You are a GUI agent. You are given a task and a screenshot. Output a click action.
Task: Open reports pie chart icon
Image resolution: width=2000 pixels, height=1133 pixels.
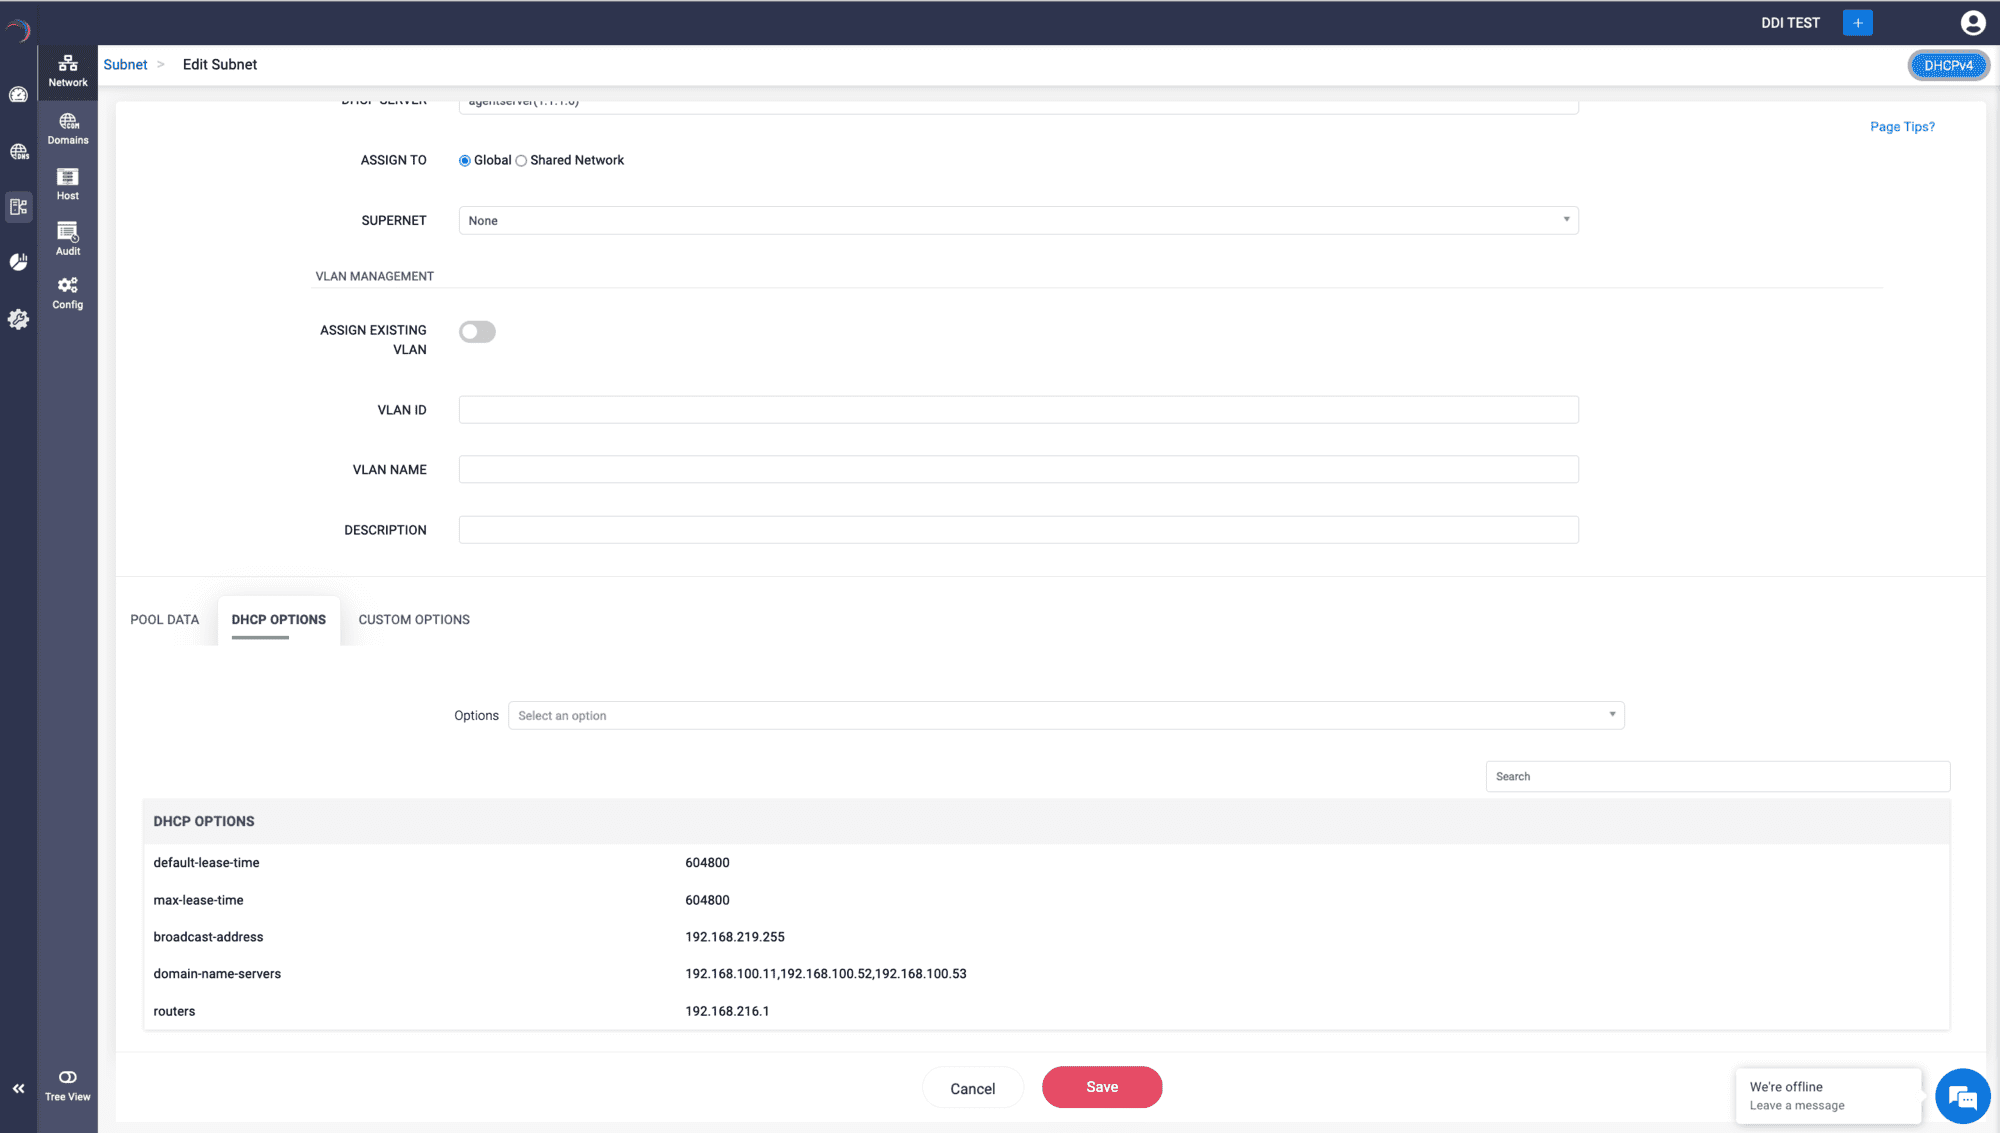(x=18, y=262)
